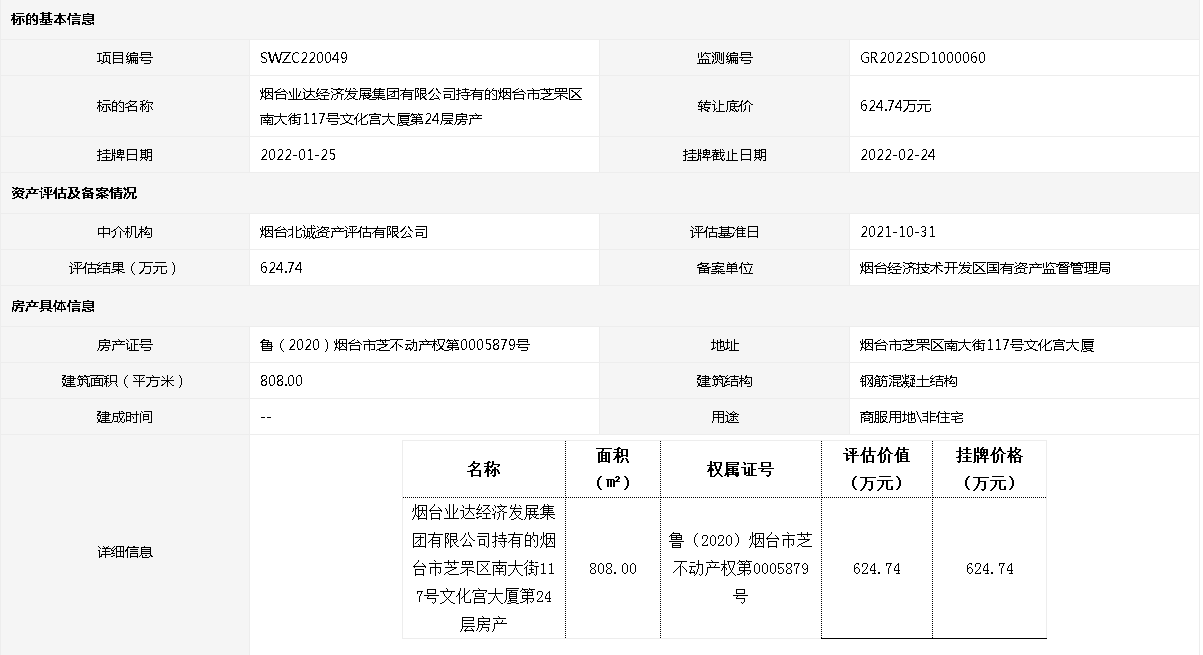Click 624.74 under the 挂牌价格 column
Image resolution: width=1203 pixels, height=655 pixels.
[x=990, y=568]
